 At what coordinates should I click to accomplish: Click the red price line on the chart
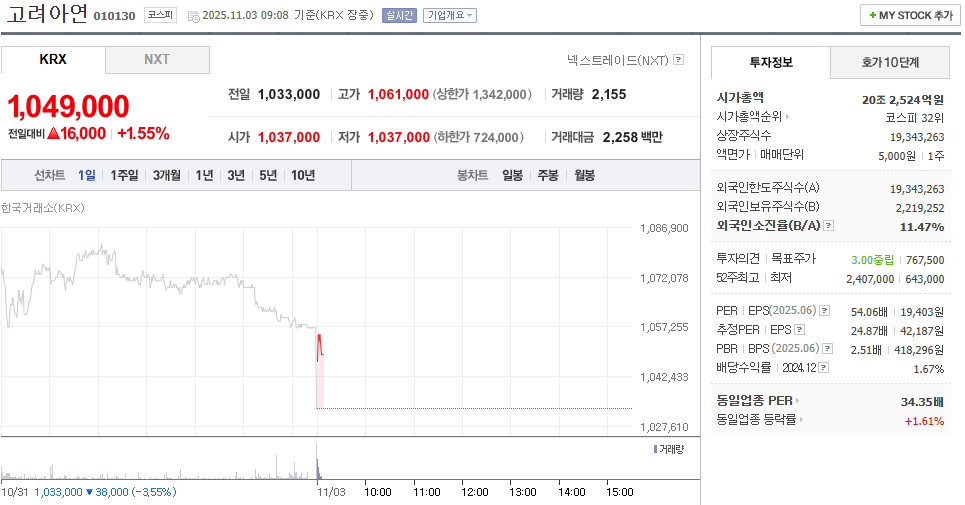click(x=319, y=346)
